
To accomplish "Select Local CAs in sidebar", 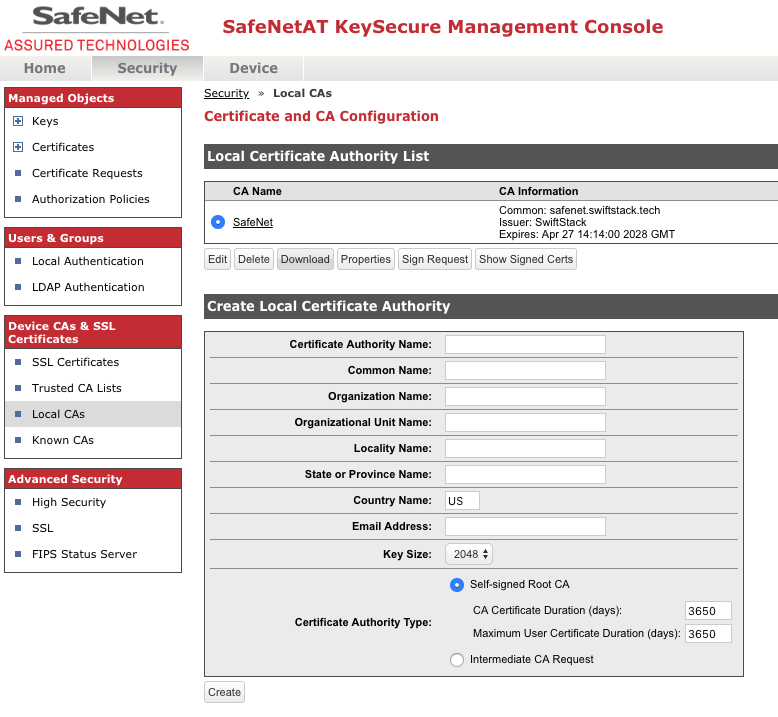I will pyautogui.click(x=59, y=414).
